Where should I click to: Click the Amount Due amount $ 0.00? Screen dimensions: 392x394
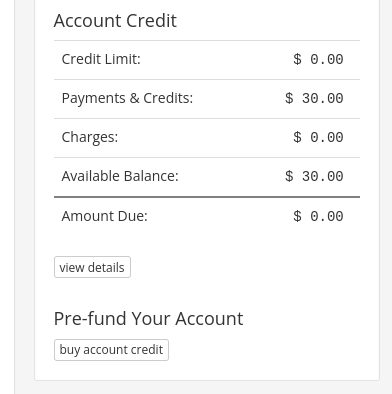[x=318, y=216]
